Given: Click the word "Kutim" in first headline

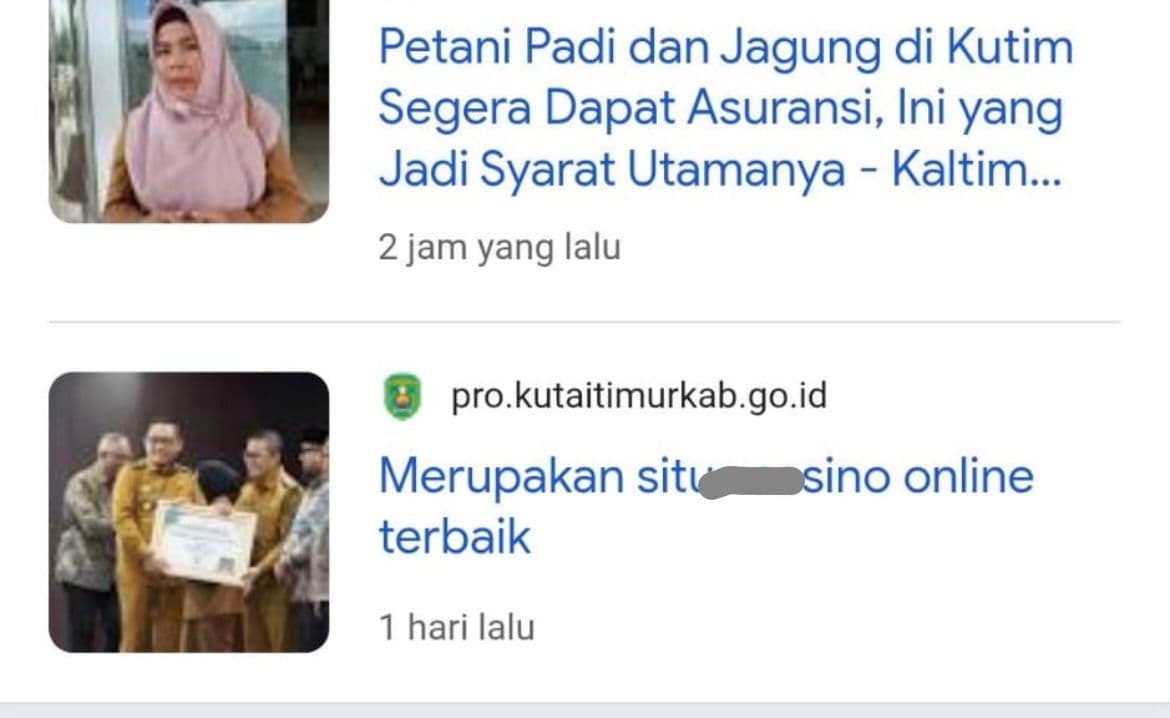Looking at the screenshot, I should [1010, 46].
